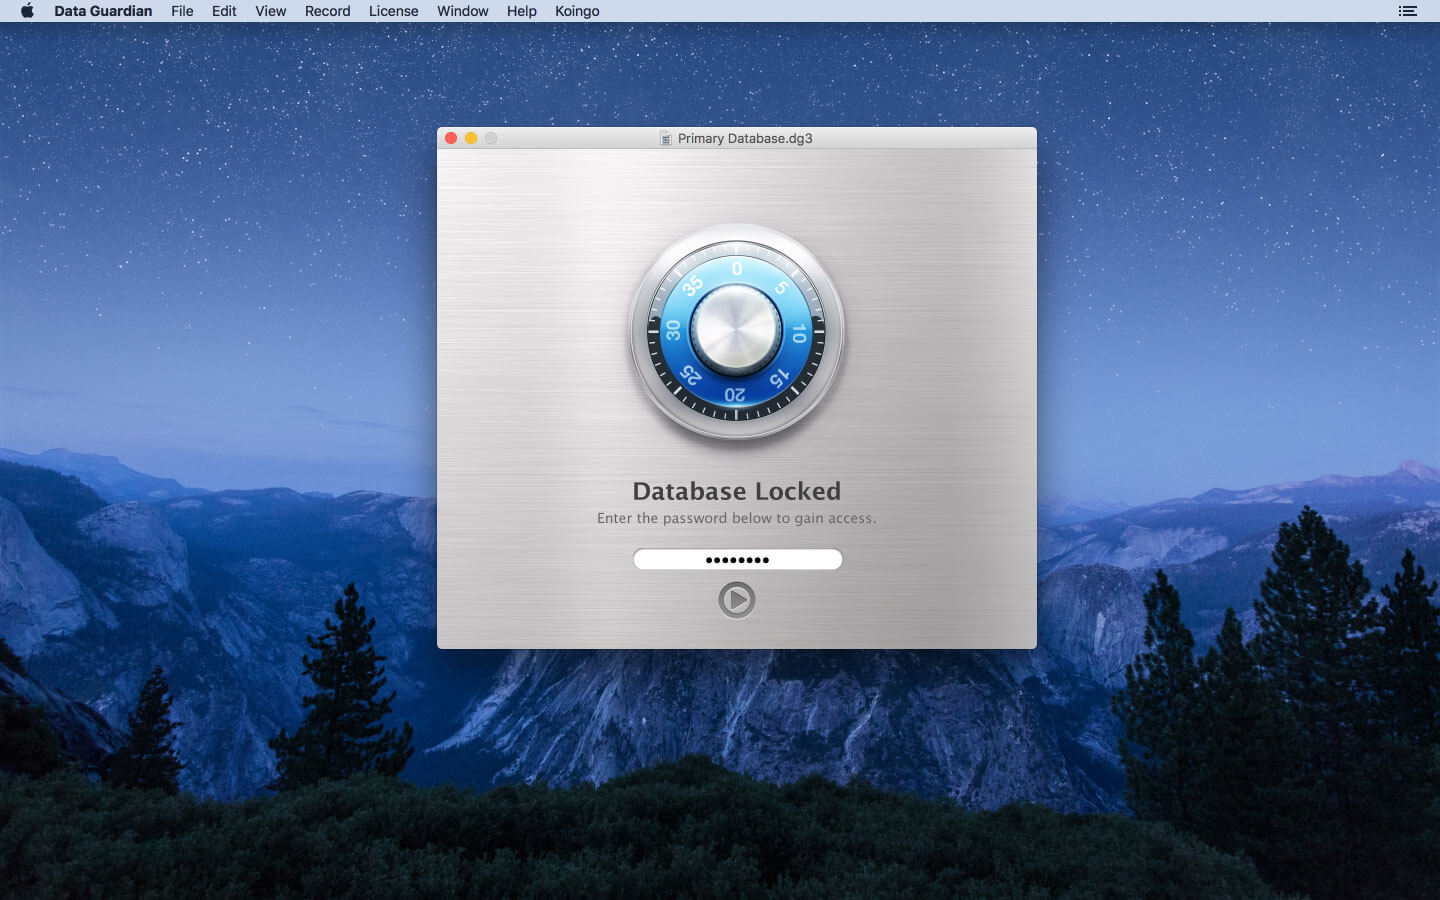Click the Data Guardian application menu
The image size is (1440, 900).
(x=103, y=11)
